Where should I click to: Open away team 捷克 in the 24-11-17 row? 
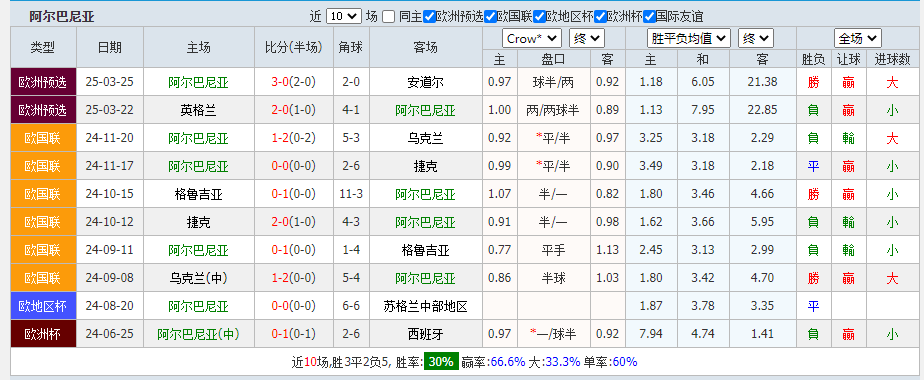tap(425, 166)
